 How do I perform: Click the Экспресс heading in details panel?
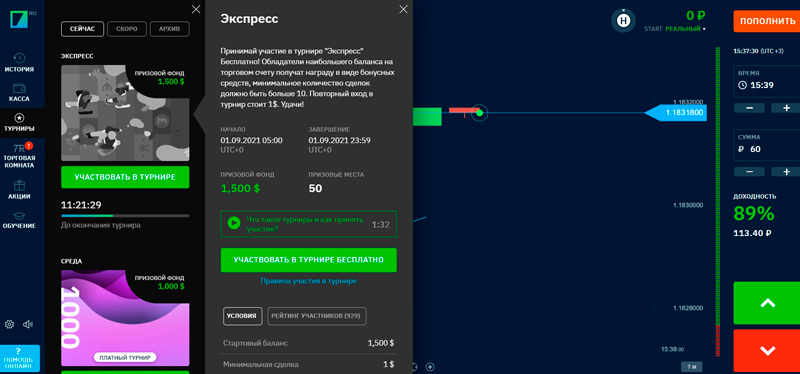249,19
